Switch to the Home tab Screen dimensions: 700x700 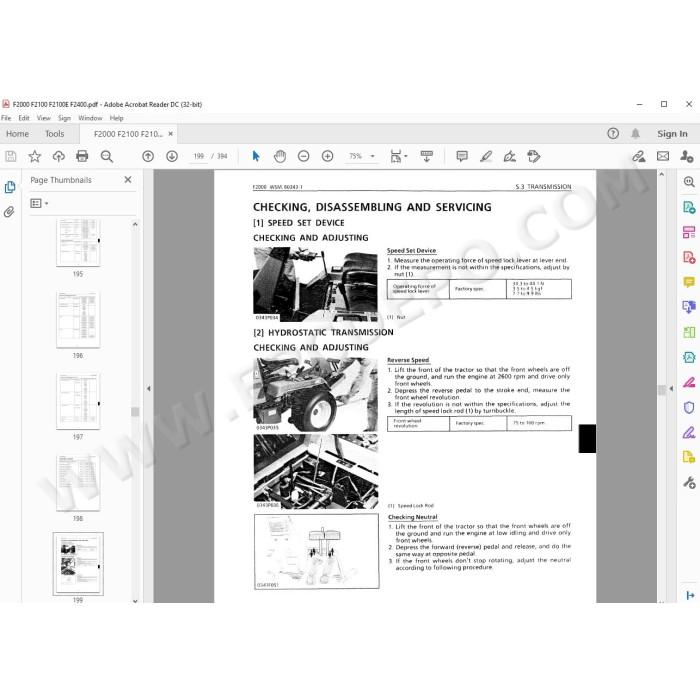[x=17, y=133]
